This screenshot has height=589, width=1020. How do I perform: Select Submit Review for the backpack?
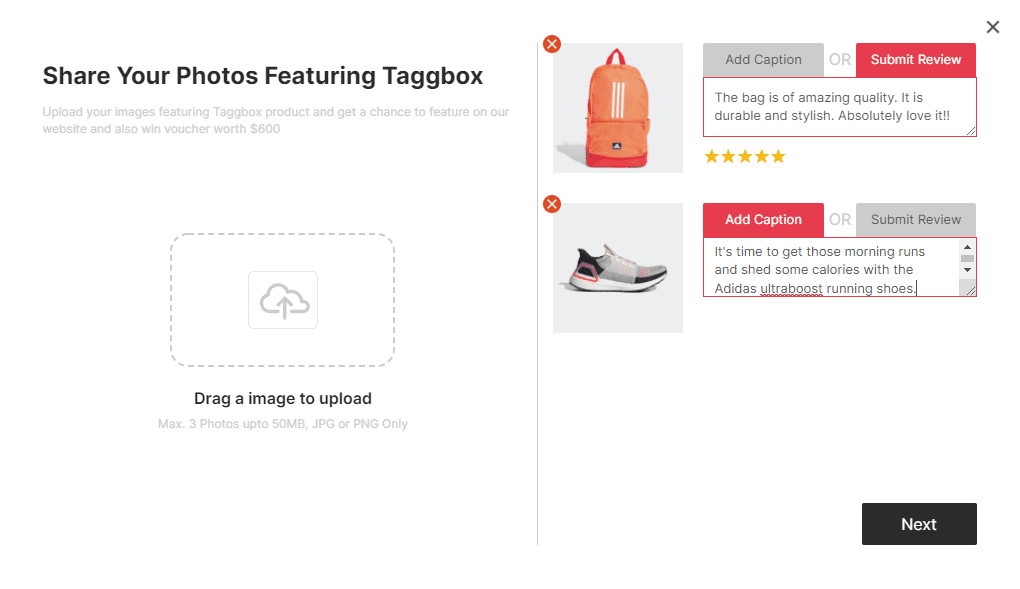pyautogui.click(x=915, y=60)
